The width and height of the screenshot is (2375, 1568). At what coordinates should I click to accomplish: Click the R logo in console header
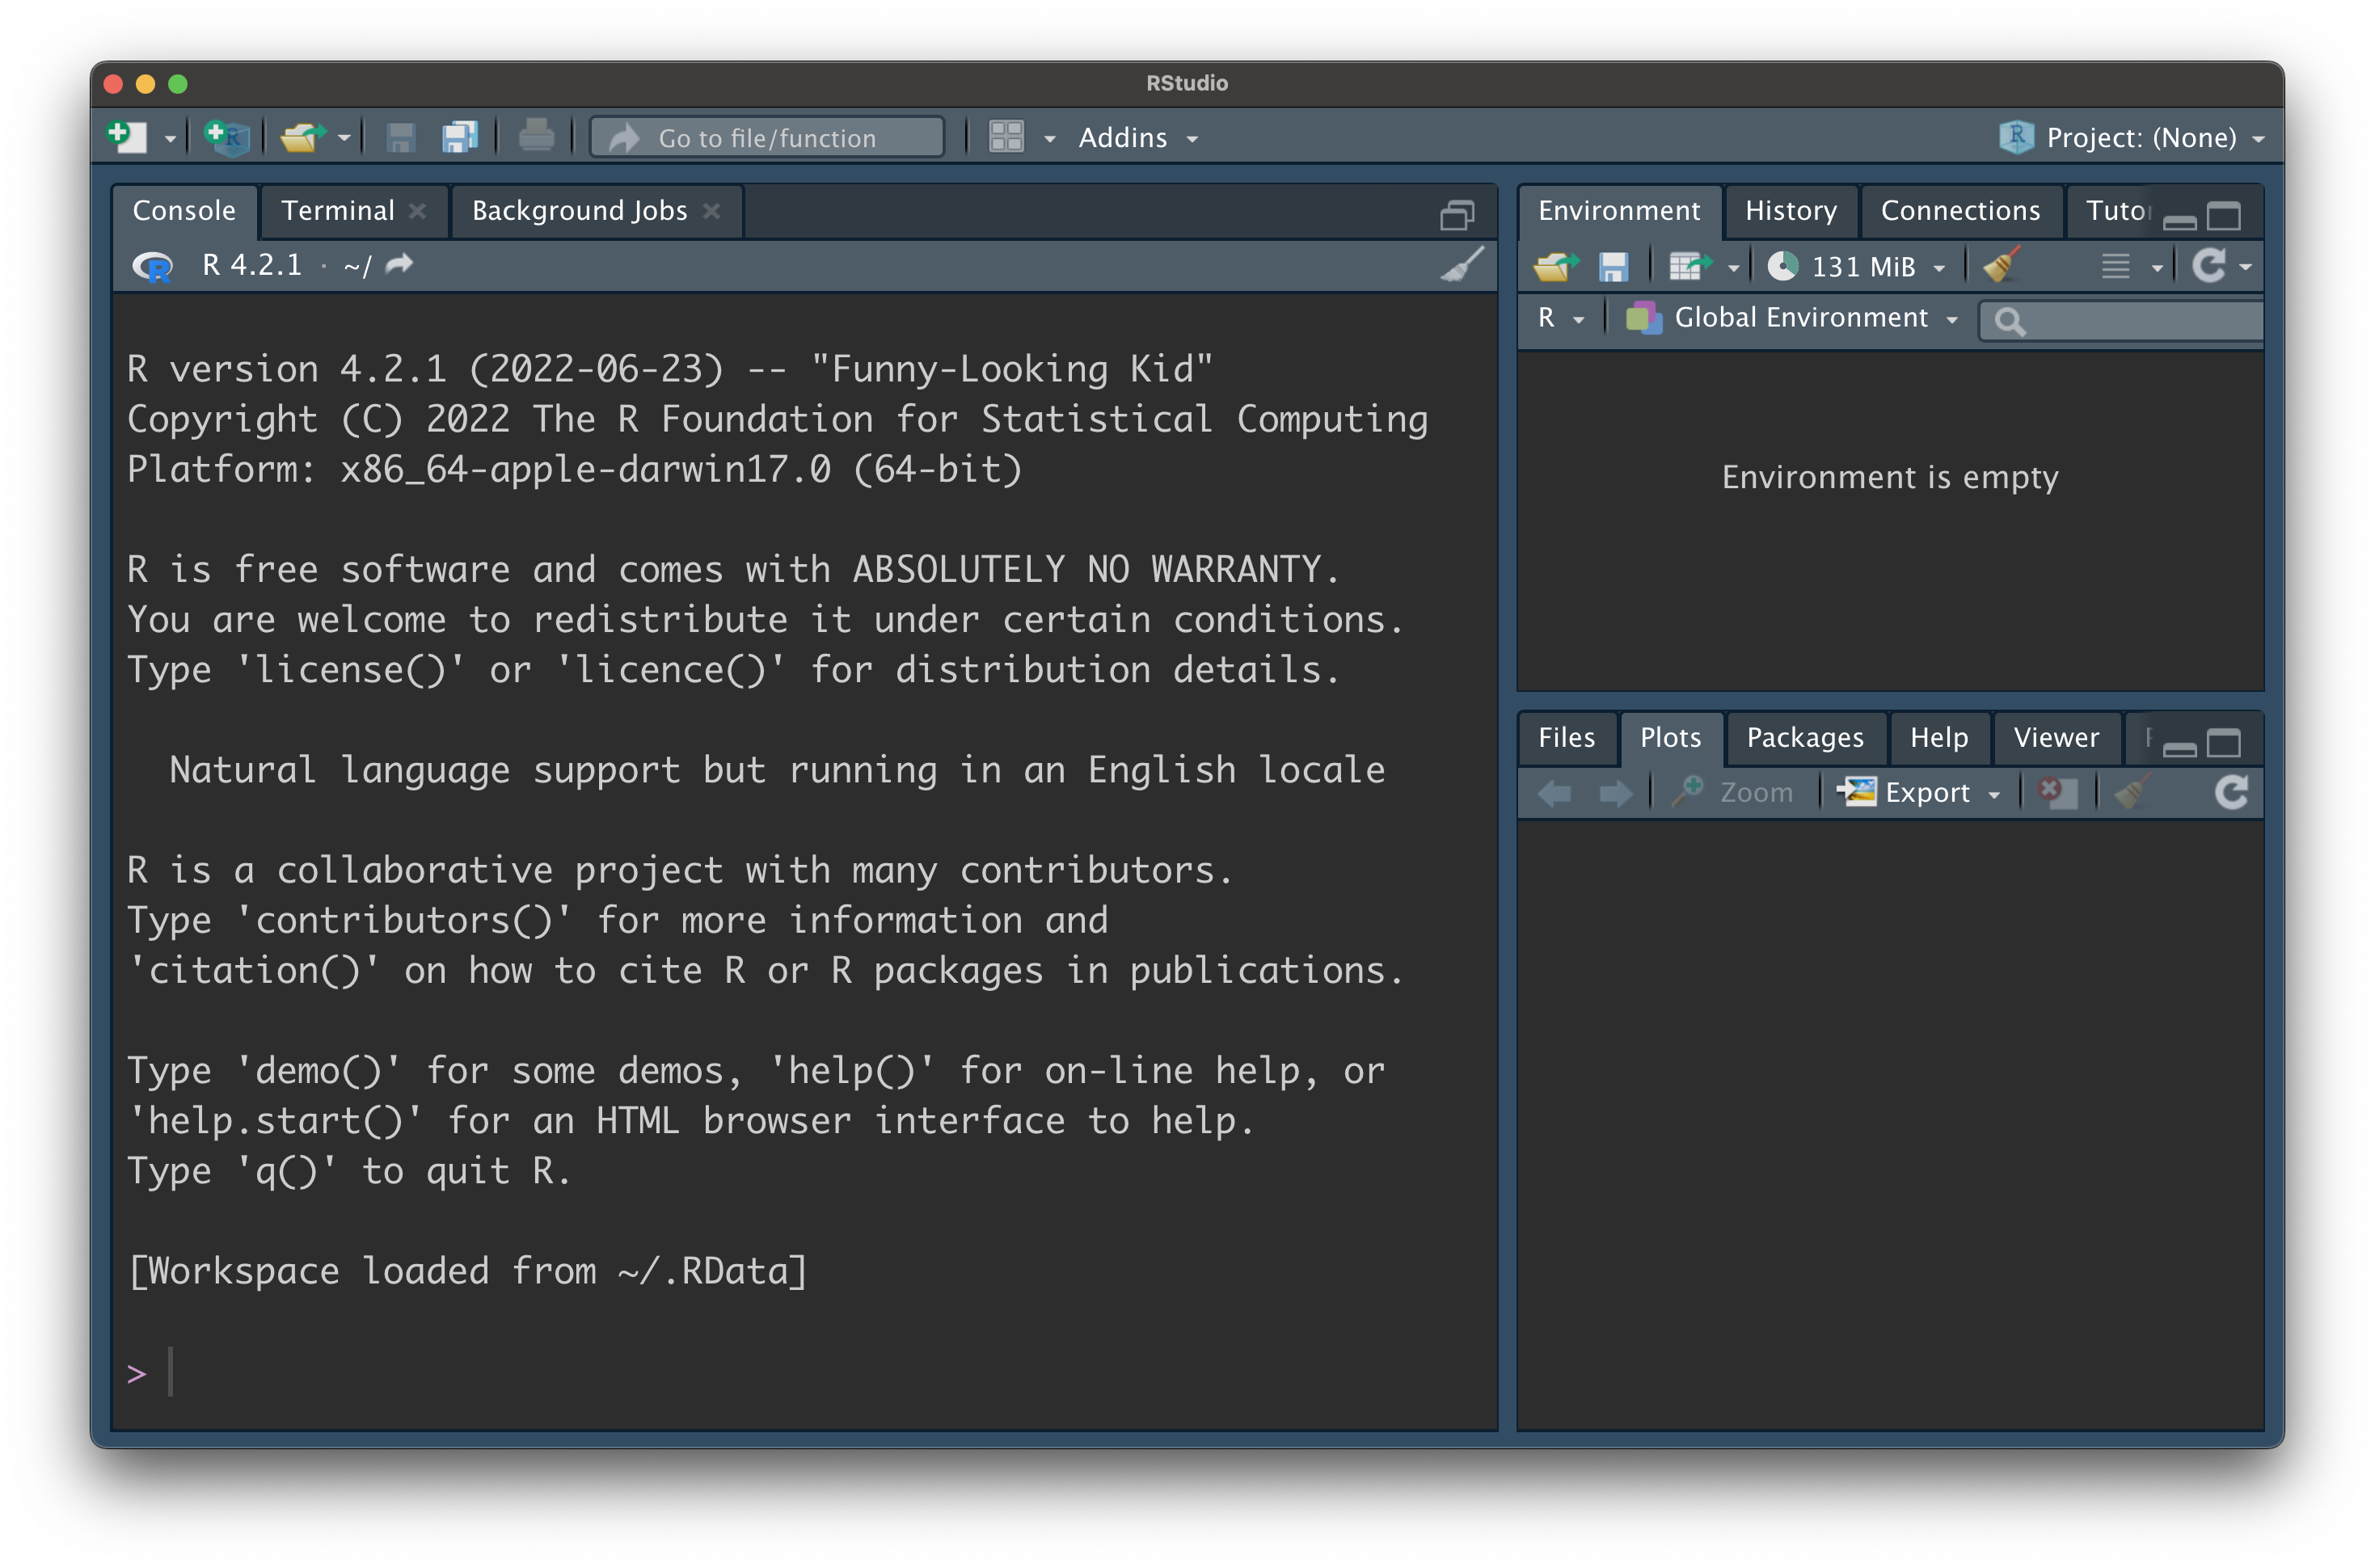point(152,266)
